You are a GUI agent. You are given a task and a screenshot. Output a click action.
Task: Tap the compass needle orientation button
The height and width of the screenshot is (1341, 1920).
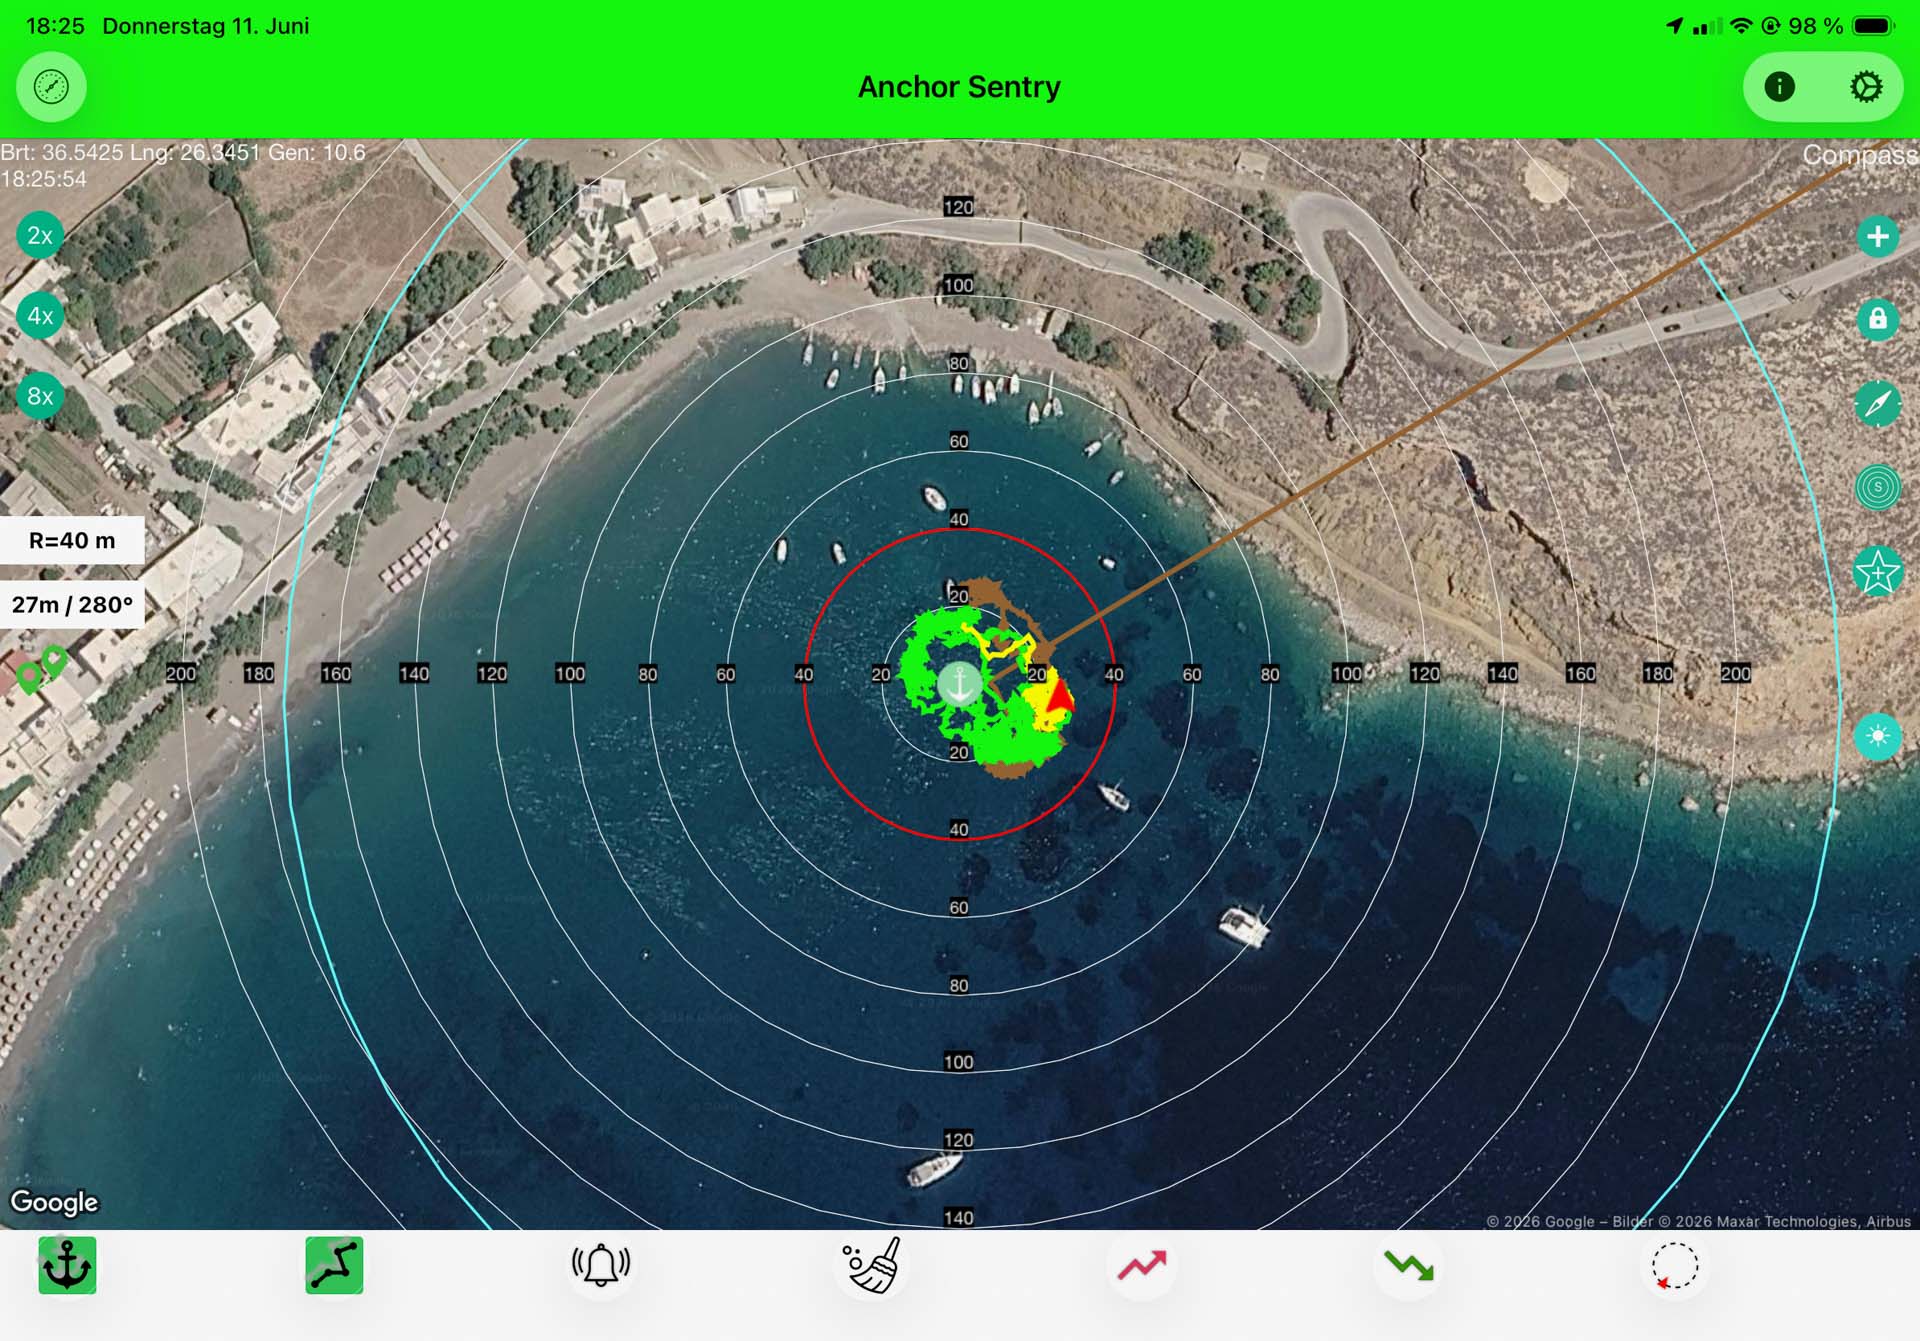pyautogui.click(x=1878, y=404)
